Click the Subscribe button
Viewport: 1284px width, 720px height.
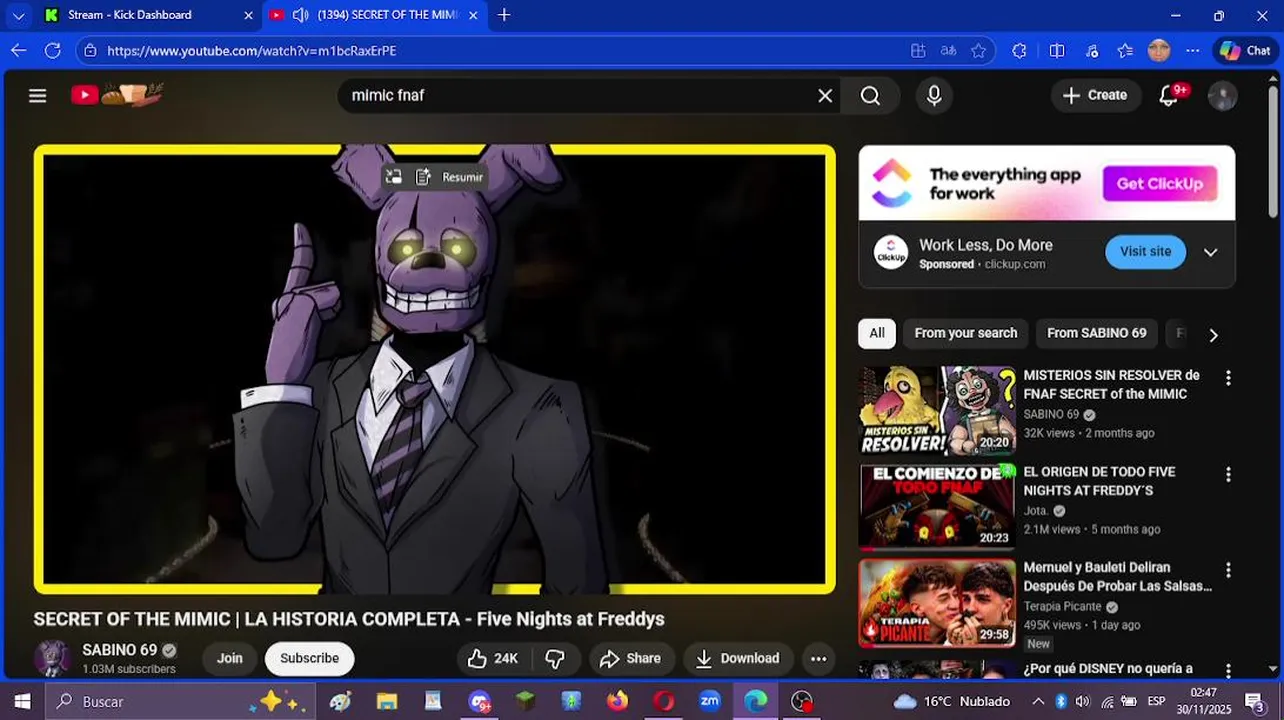point(309,658)
